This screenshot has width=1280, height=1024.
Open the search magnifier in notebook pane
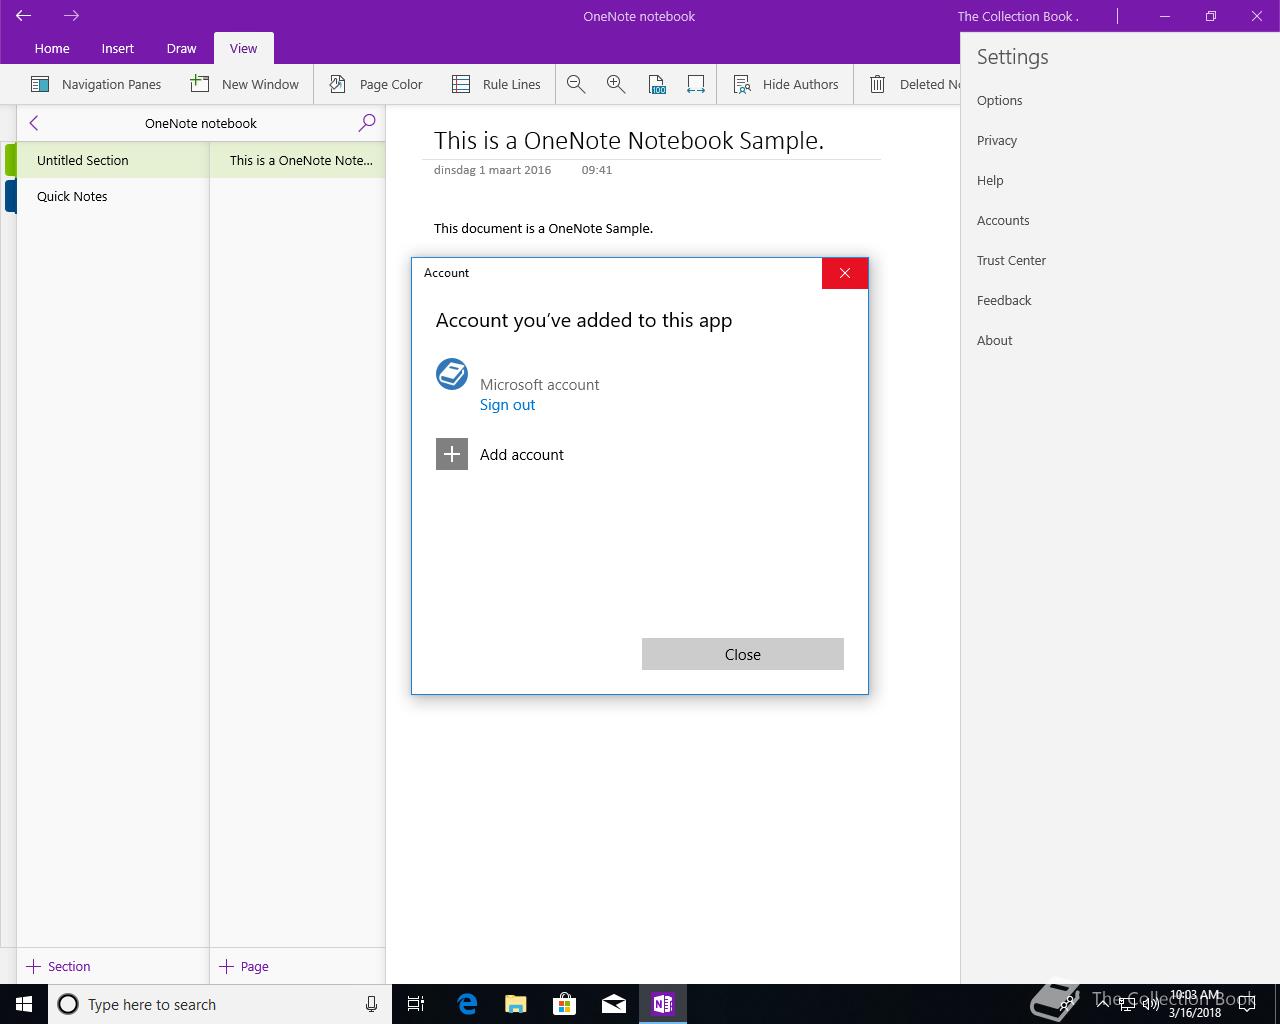pos(367,123)
